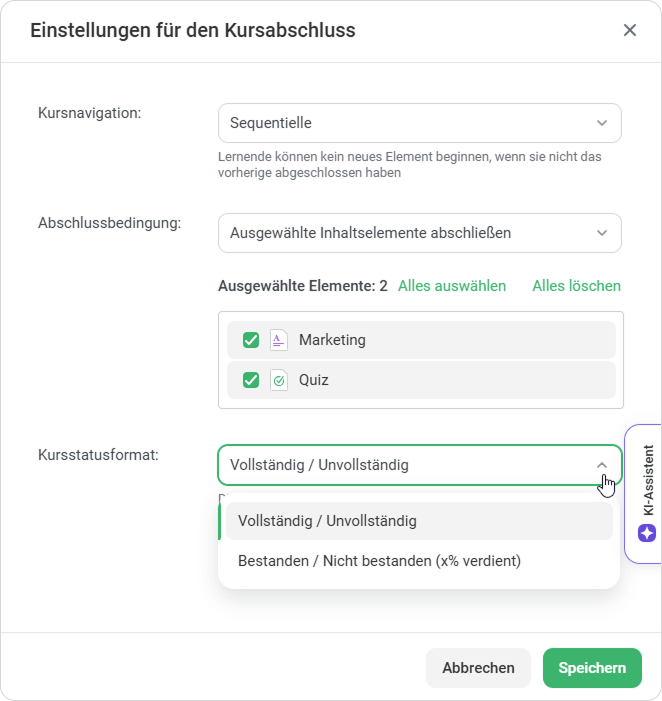
Task: Click the Alles löschen link
Action: [576, 286]
